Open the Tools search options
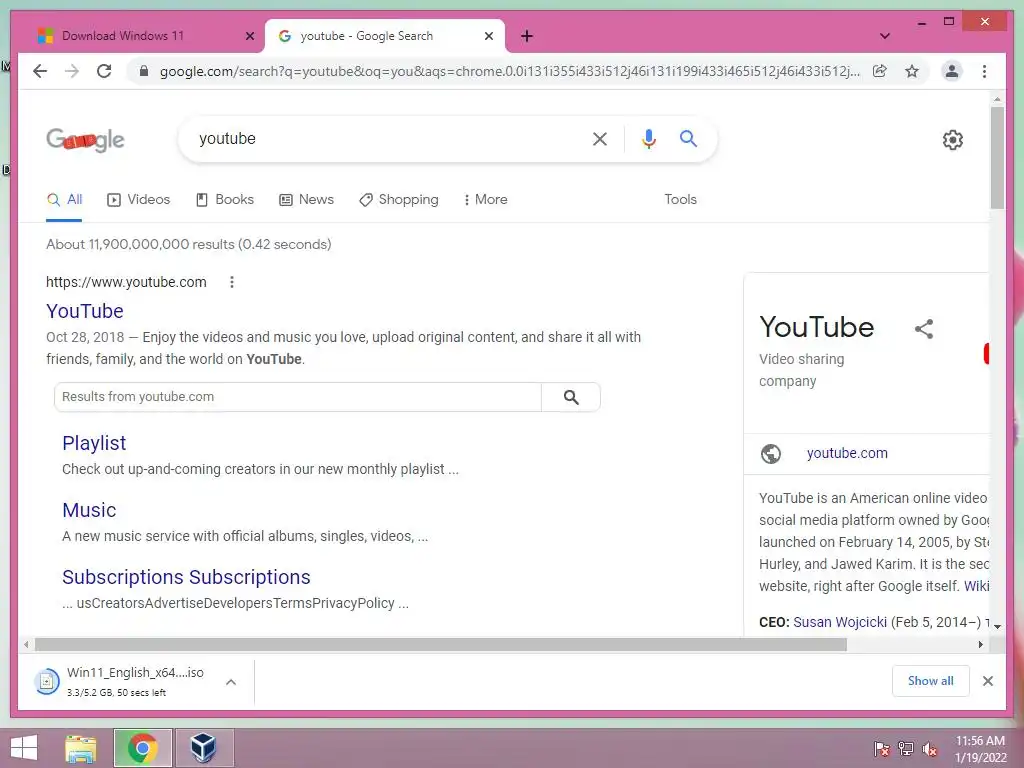 pos(680,199)
